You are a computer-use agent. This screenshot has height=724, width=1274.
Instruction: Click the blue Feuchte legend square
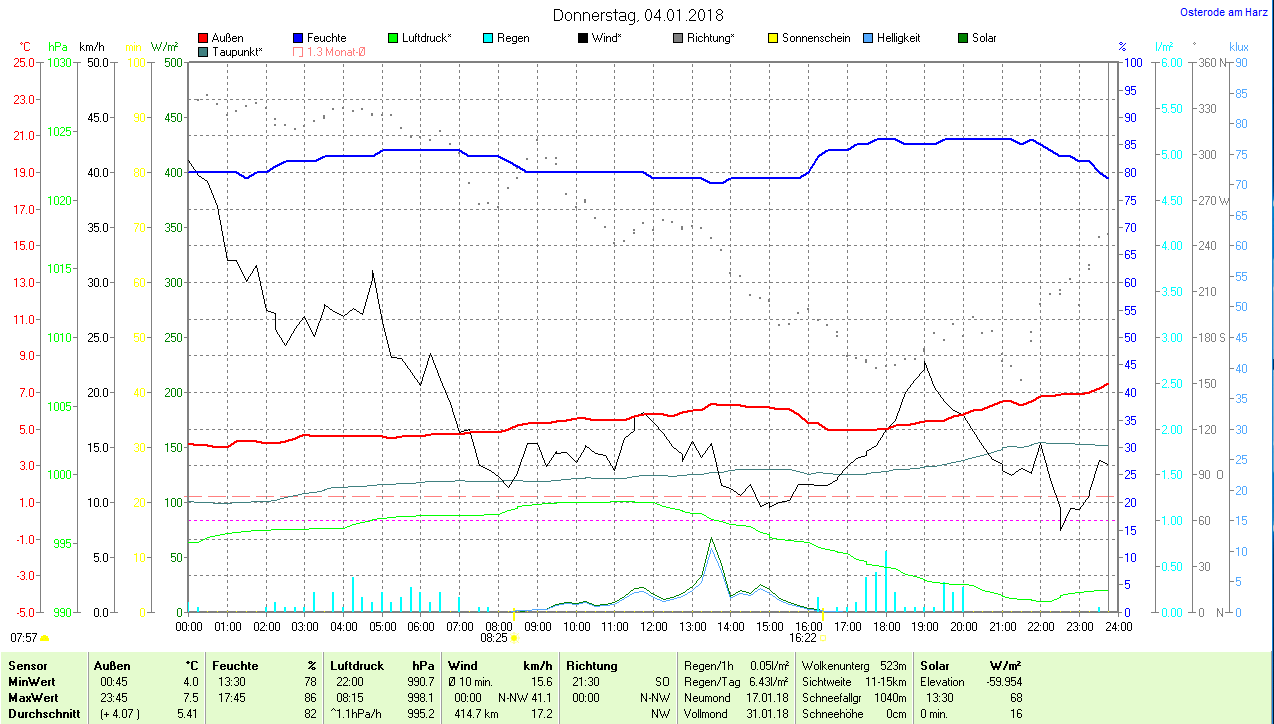click(x=299, y=38)
